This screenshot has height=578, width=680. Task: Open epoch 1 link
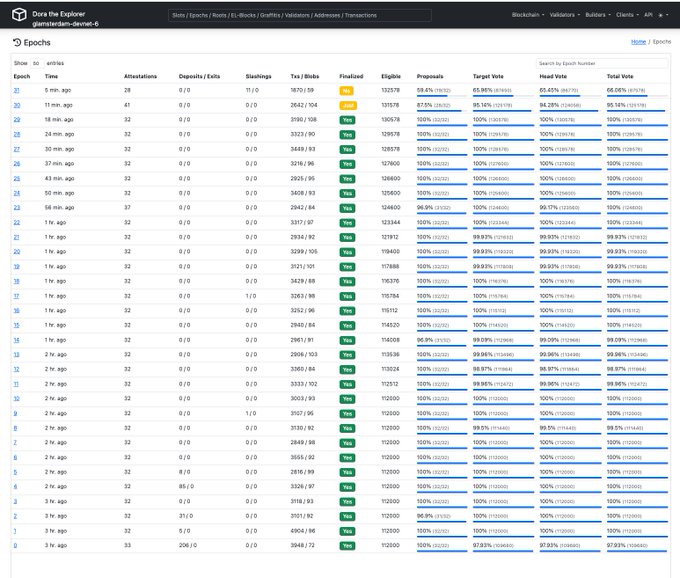pos(15,531)
